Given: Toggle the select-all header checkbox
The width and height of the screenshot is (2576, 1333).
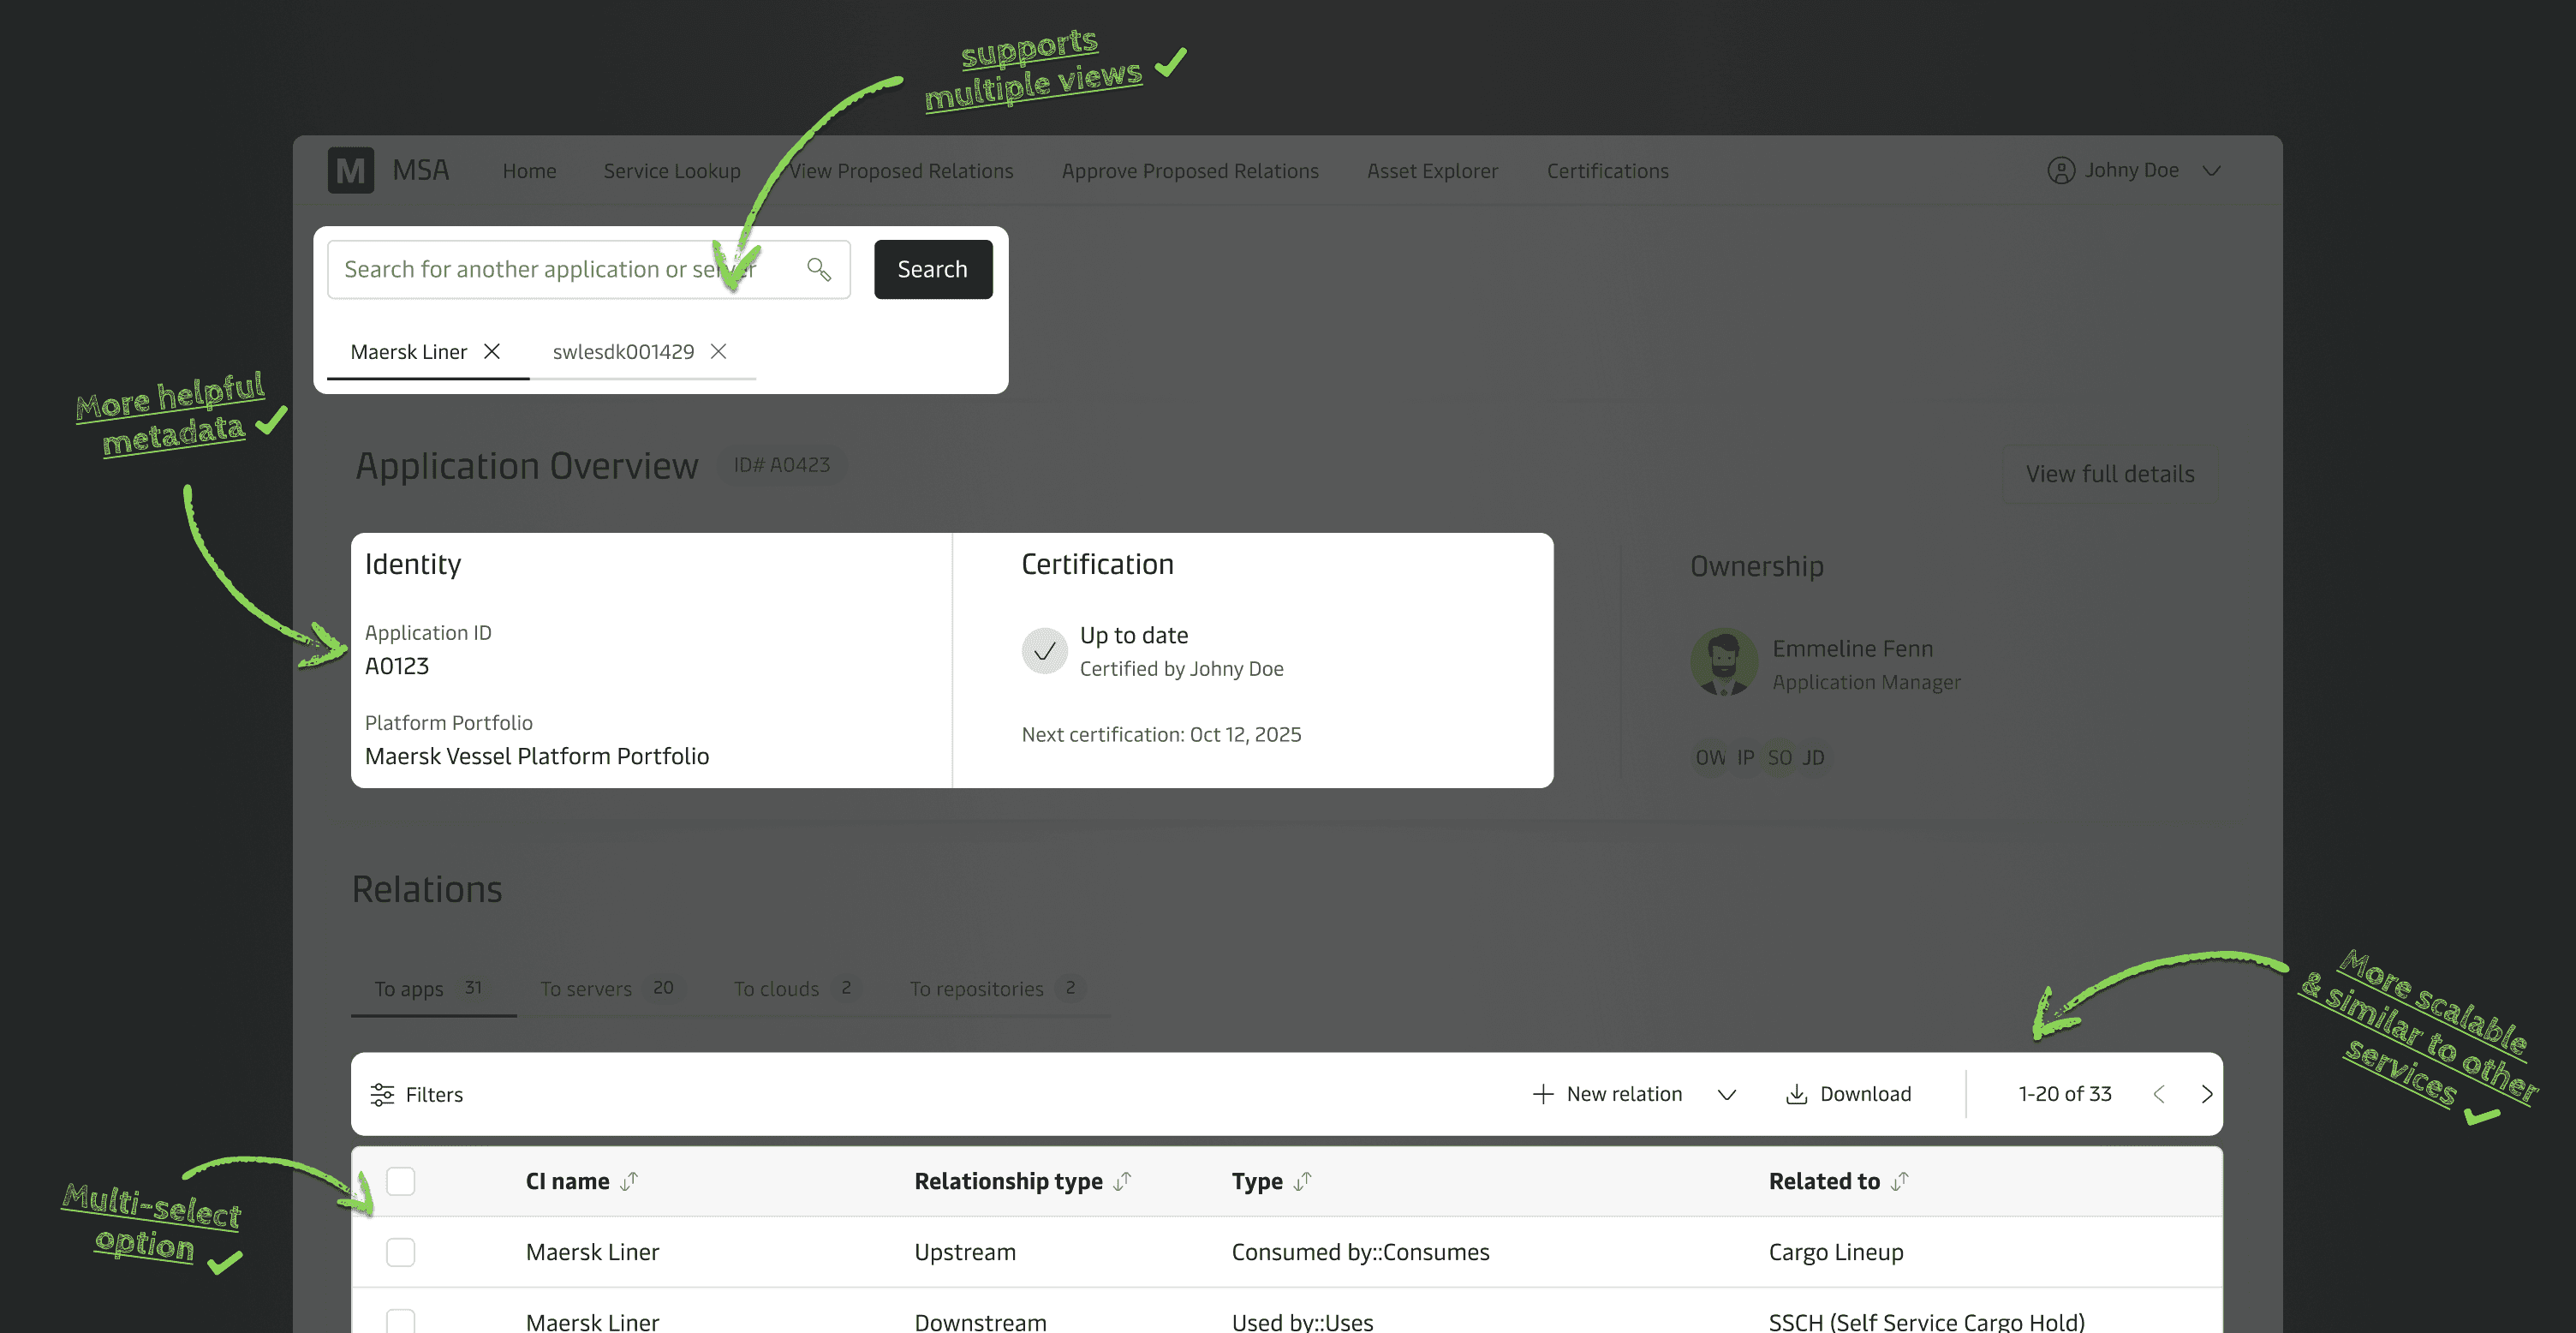Looking at the screenshot, I should tap(401, 1181).
